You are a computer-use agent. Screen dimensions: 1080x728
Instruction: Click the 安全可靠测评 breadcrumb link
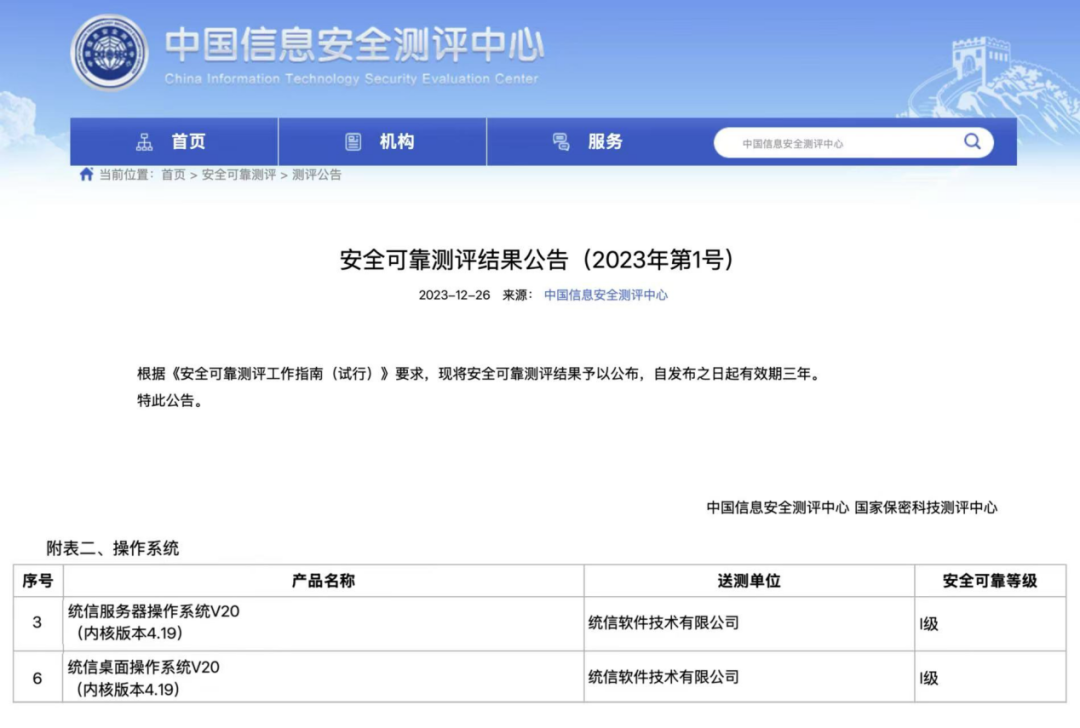click(238, 175)
